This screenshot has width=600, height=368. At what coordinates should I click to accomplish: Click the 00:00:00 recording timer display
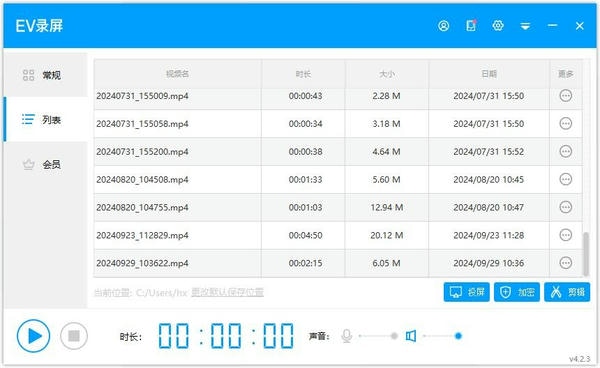point(226,336)
